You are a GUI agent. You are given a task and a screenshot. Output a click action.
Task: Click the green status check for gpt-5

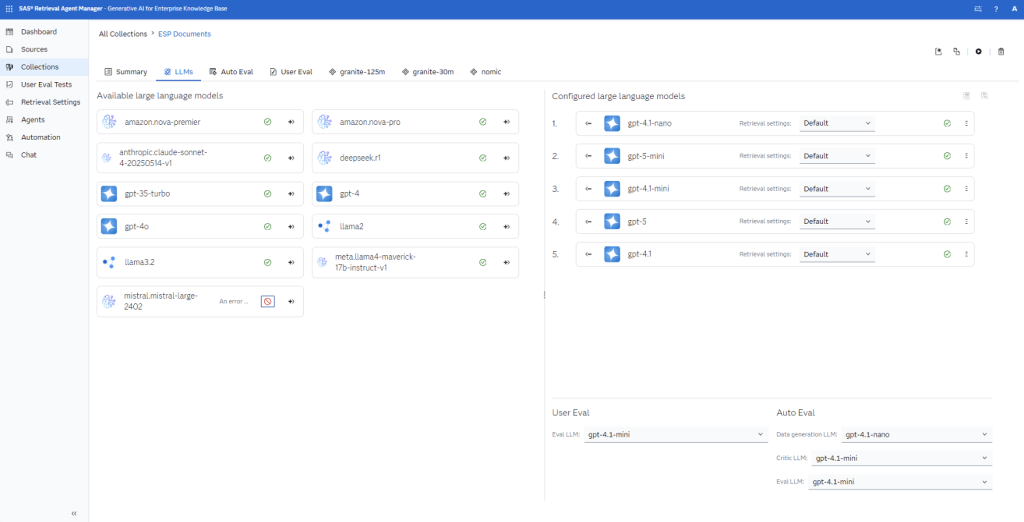(x=947, y=222)
